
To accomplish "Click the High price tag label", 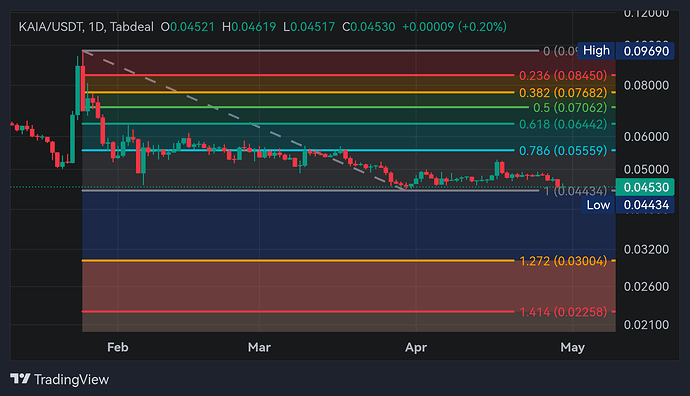I will tap(596, 51).
